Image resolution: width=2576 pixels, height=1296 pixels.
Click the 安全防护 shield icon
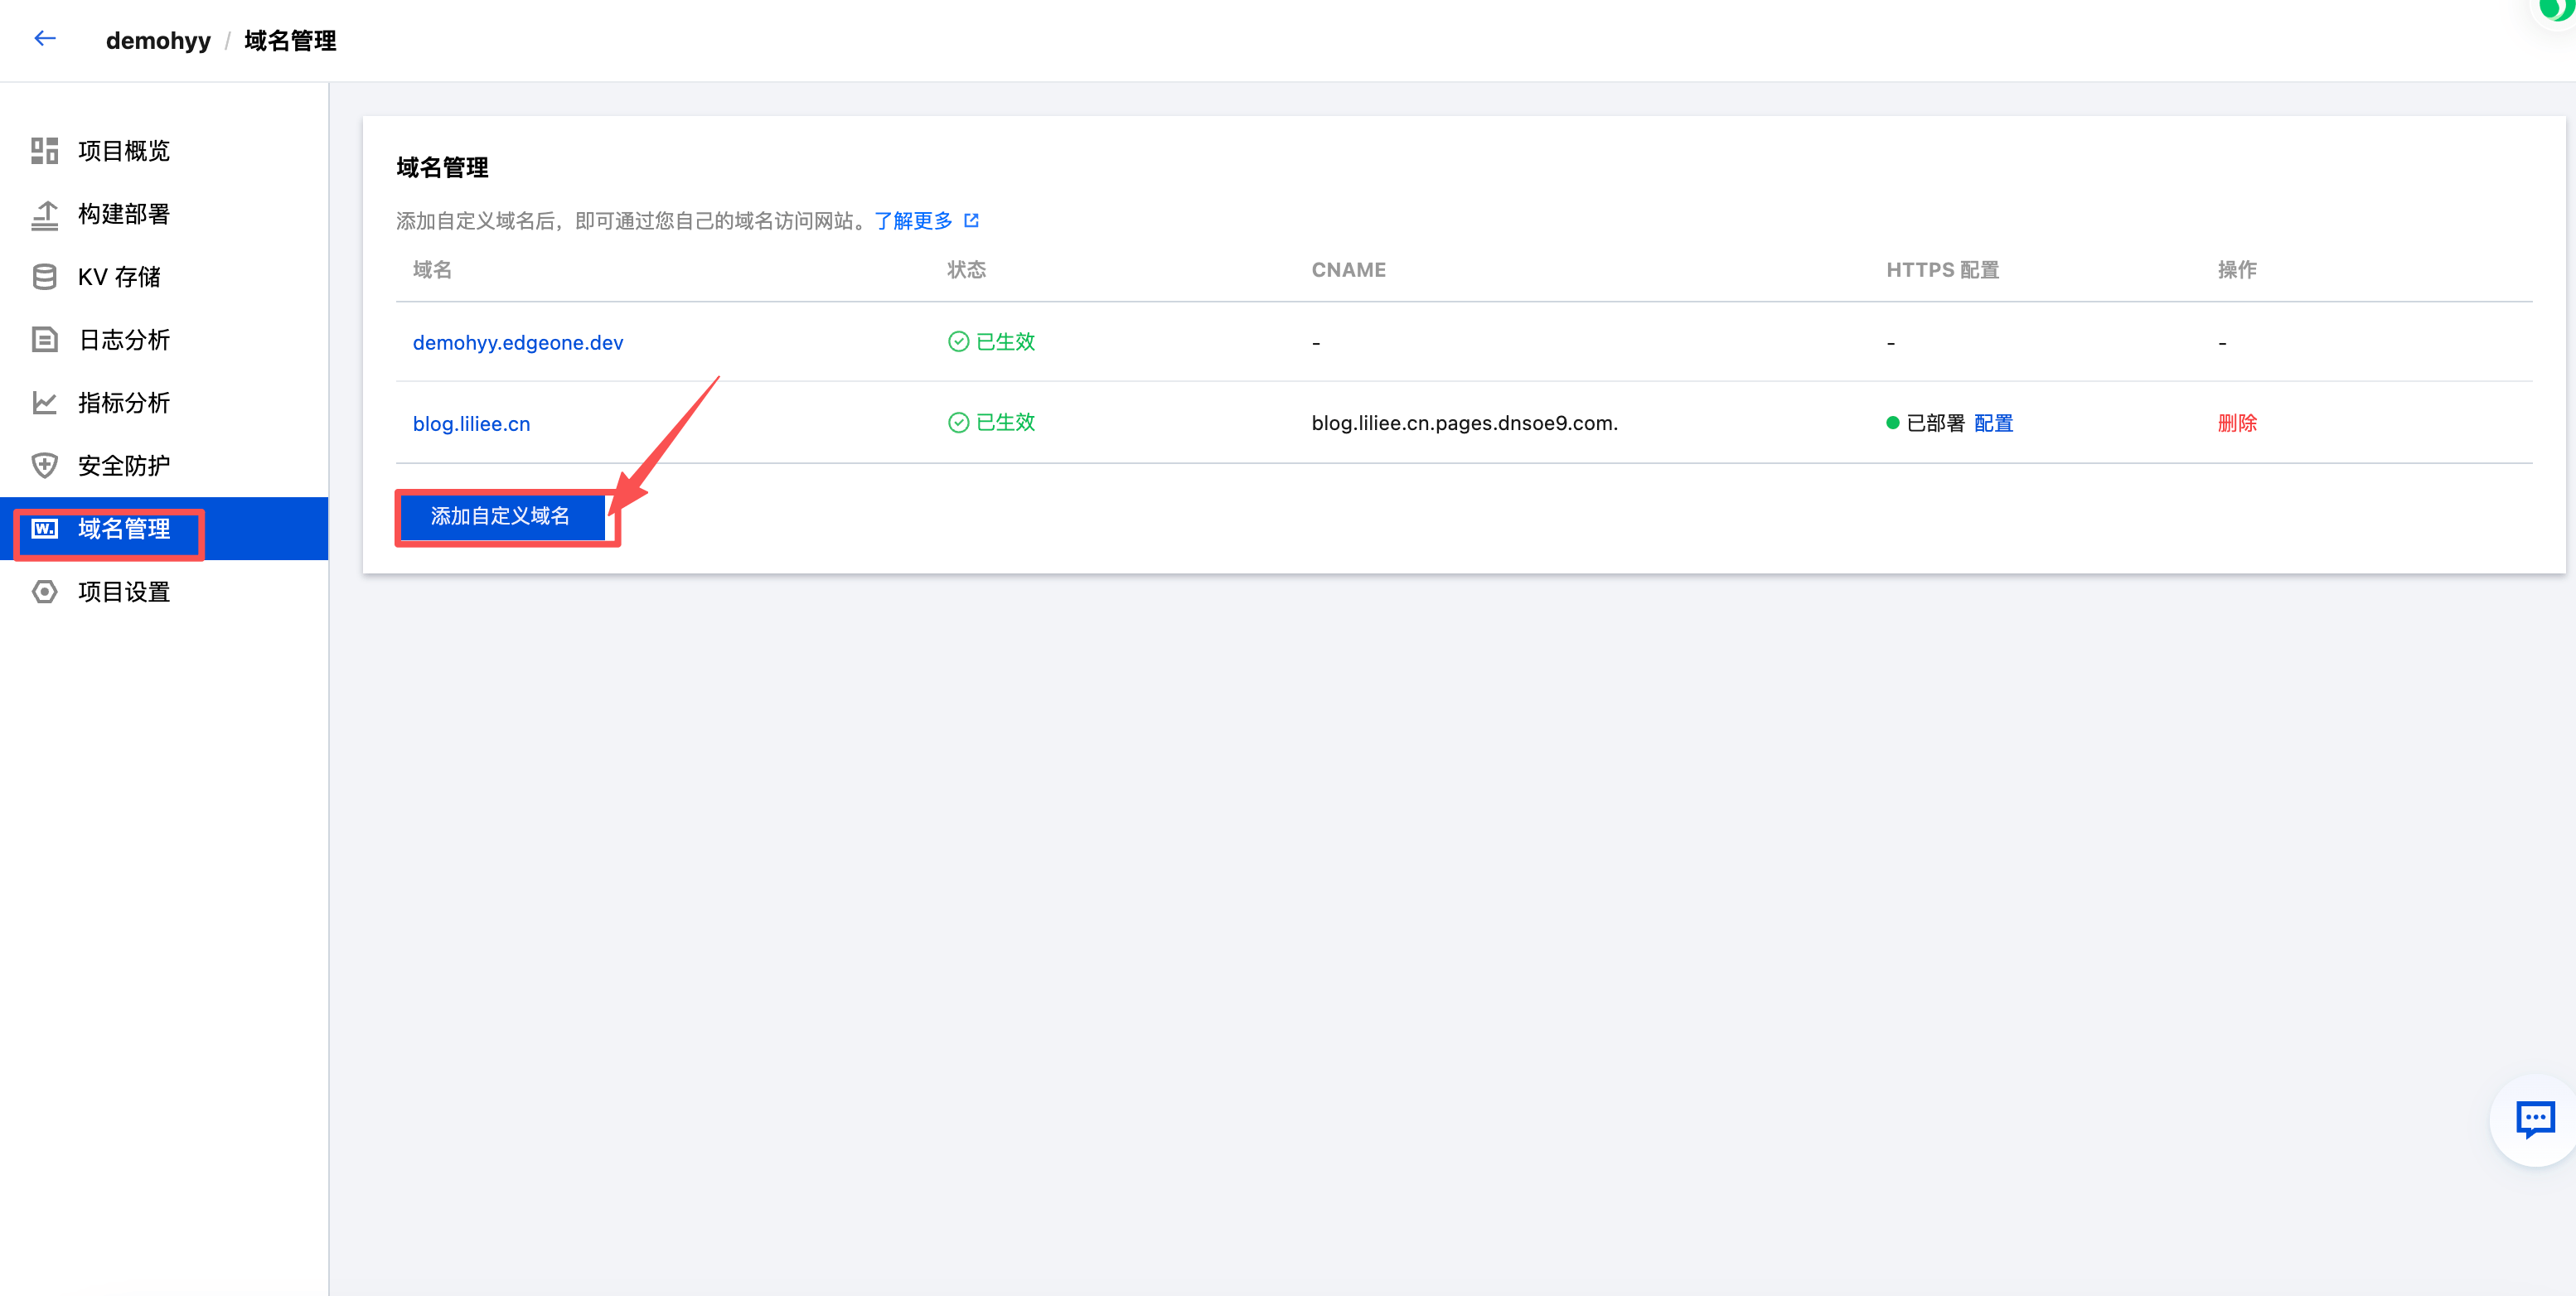click(x=44, y=466)
